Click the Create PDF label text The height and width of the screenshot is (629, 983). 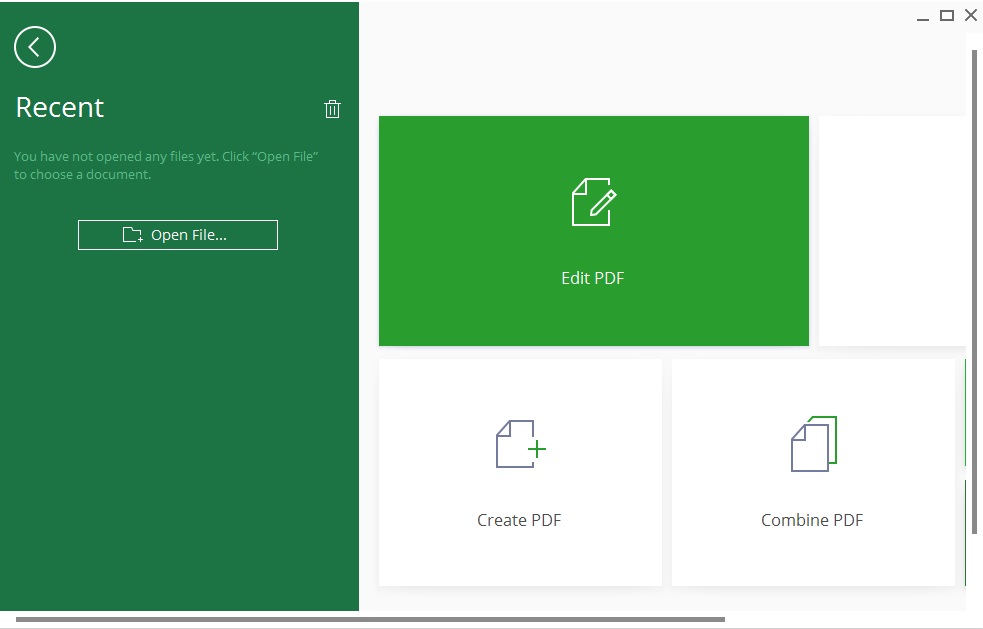(519, 520)
